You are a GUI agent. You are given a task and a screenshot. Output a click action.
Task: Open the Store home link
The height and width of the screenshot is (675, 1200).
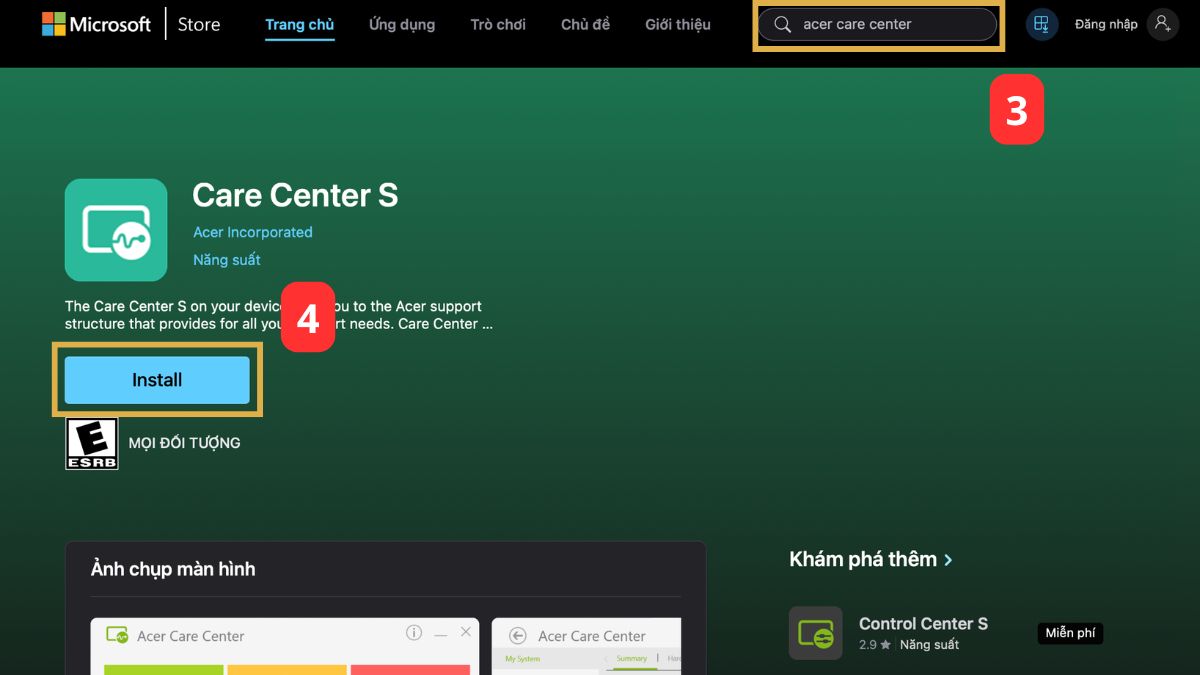click(x=199, y=24)
